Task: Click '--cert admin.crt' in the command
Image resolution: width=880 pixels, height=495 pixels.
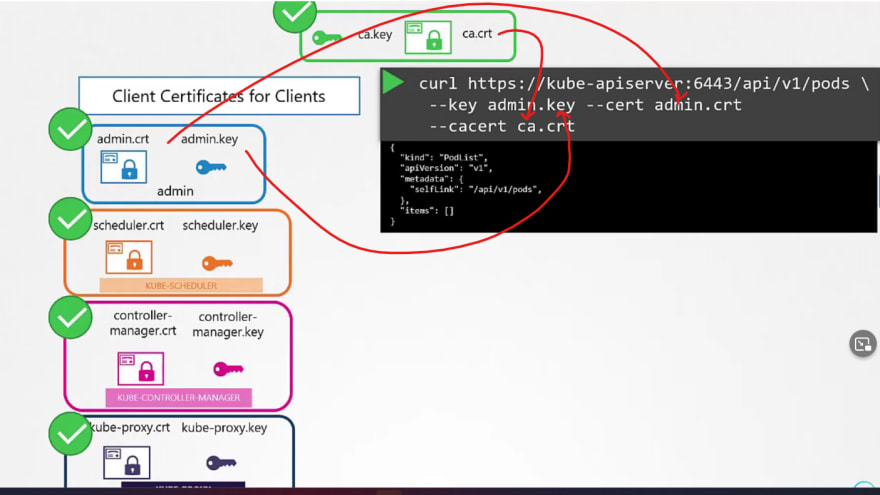Action: [664, 105]
